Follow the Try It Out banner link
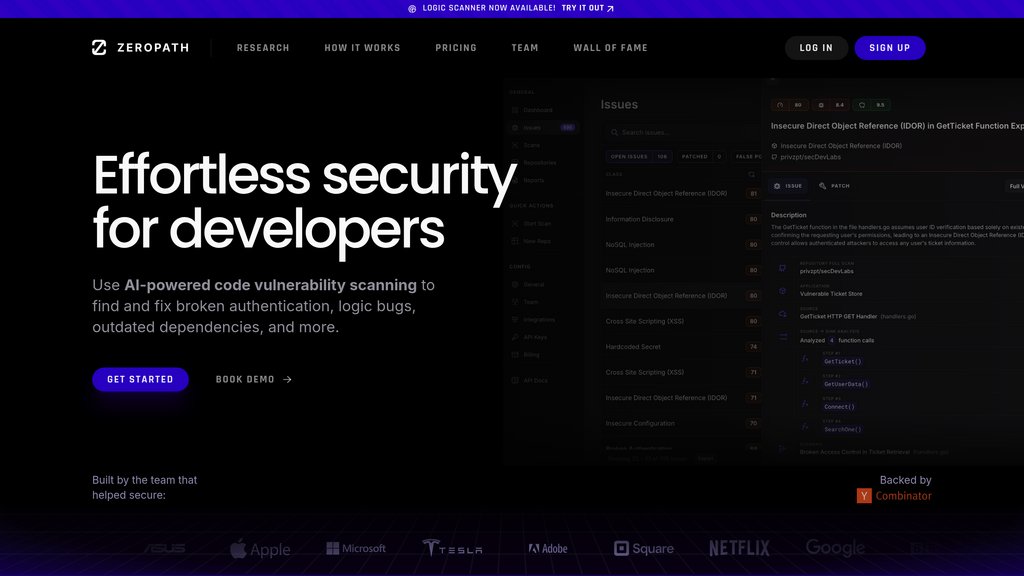Screen dimensions: 1024x576 pos(588,8)
